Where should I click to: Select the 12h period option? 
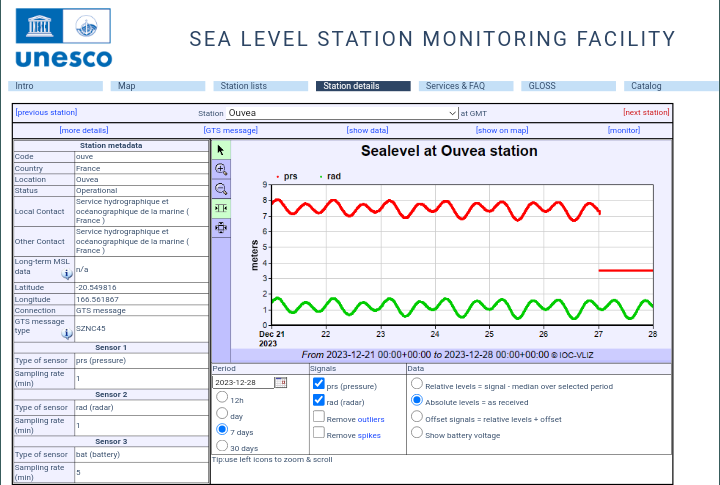click(222, 396)
